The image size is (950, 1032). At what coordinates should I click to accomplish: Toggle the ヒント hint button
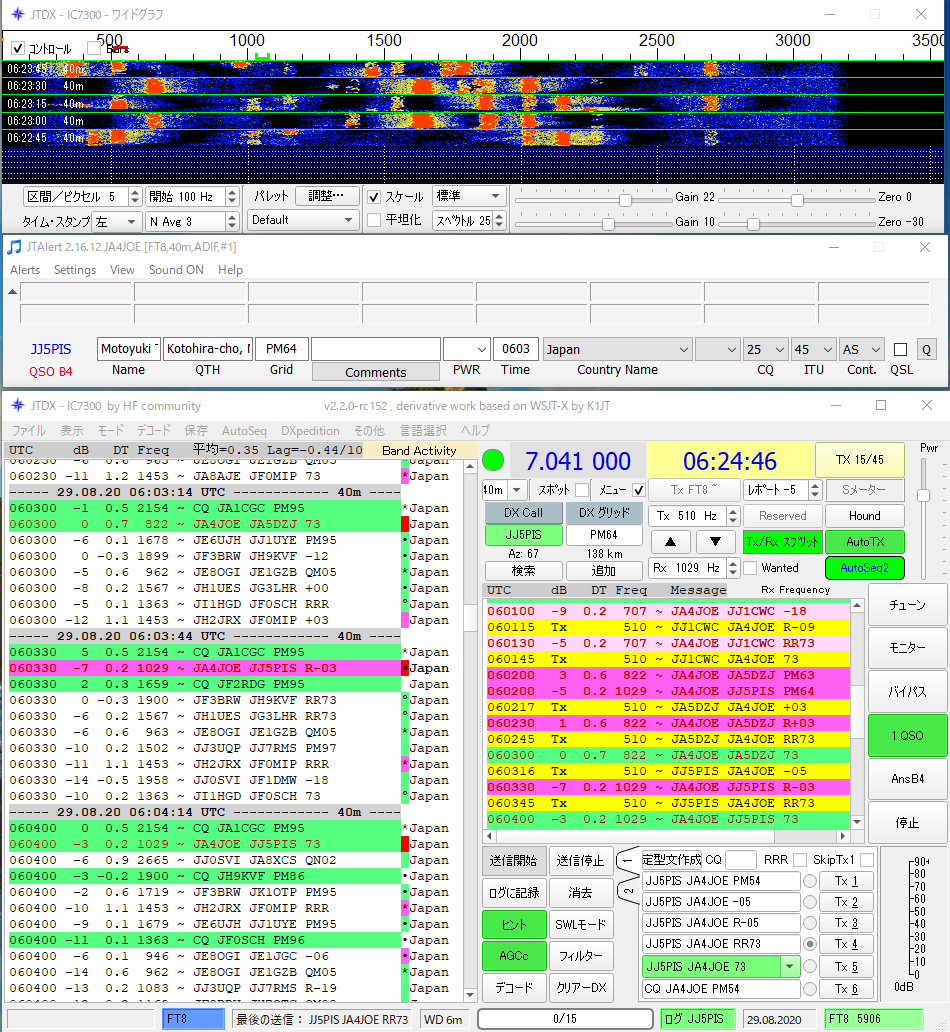(514, 925)
